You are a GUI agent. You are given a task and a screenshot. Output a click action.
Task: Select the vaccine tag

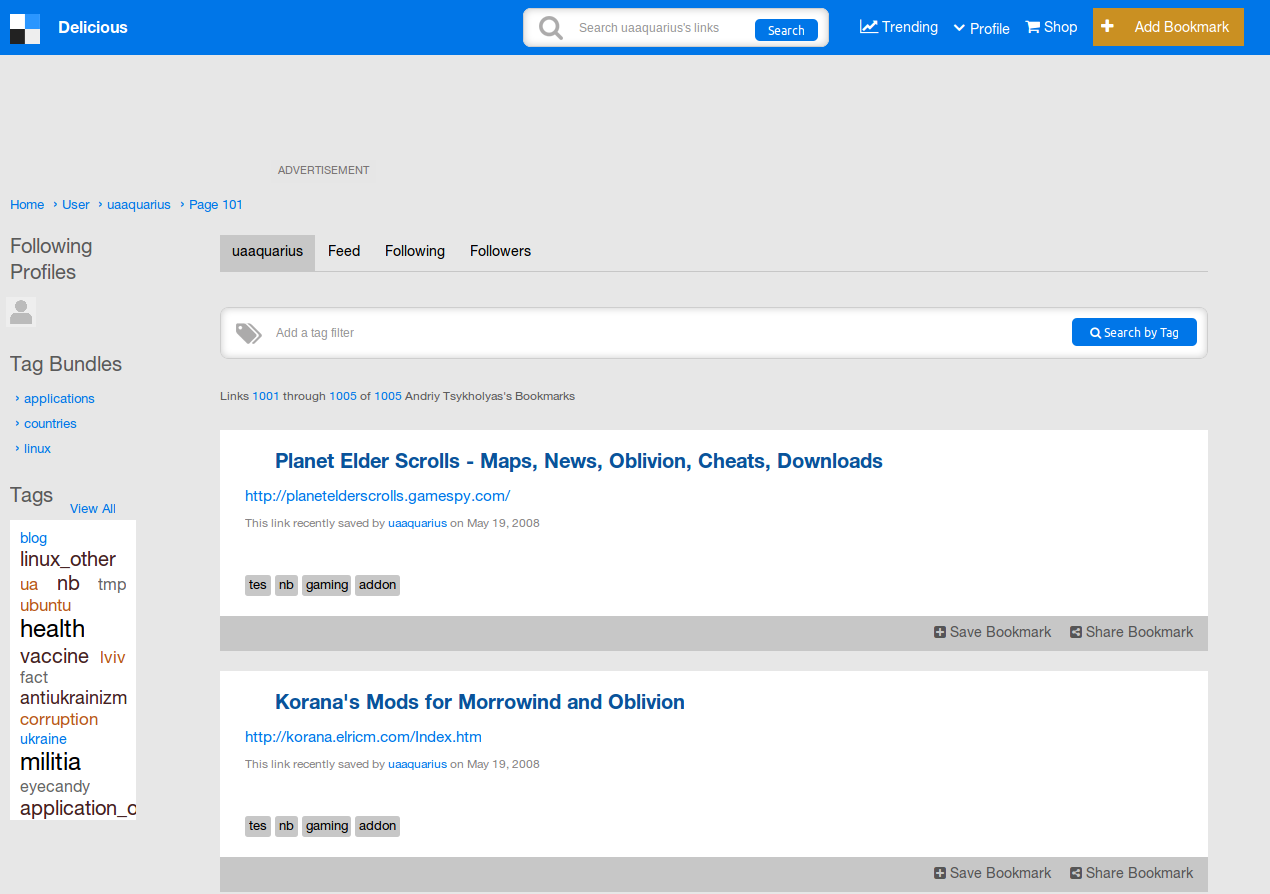(54, 656)
